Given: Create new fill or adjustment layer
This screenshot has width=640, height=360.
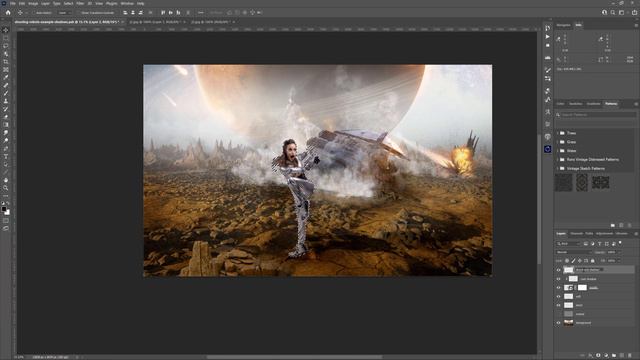Looking at the screenshot, I should pyautogui.click(x=606, y=356).
